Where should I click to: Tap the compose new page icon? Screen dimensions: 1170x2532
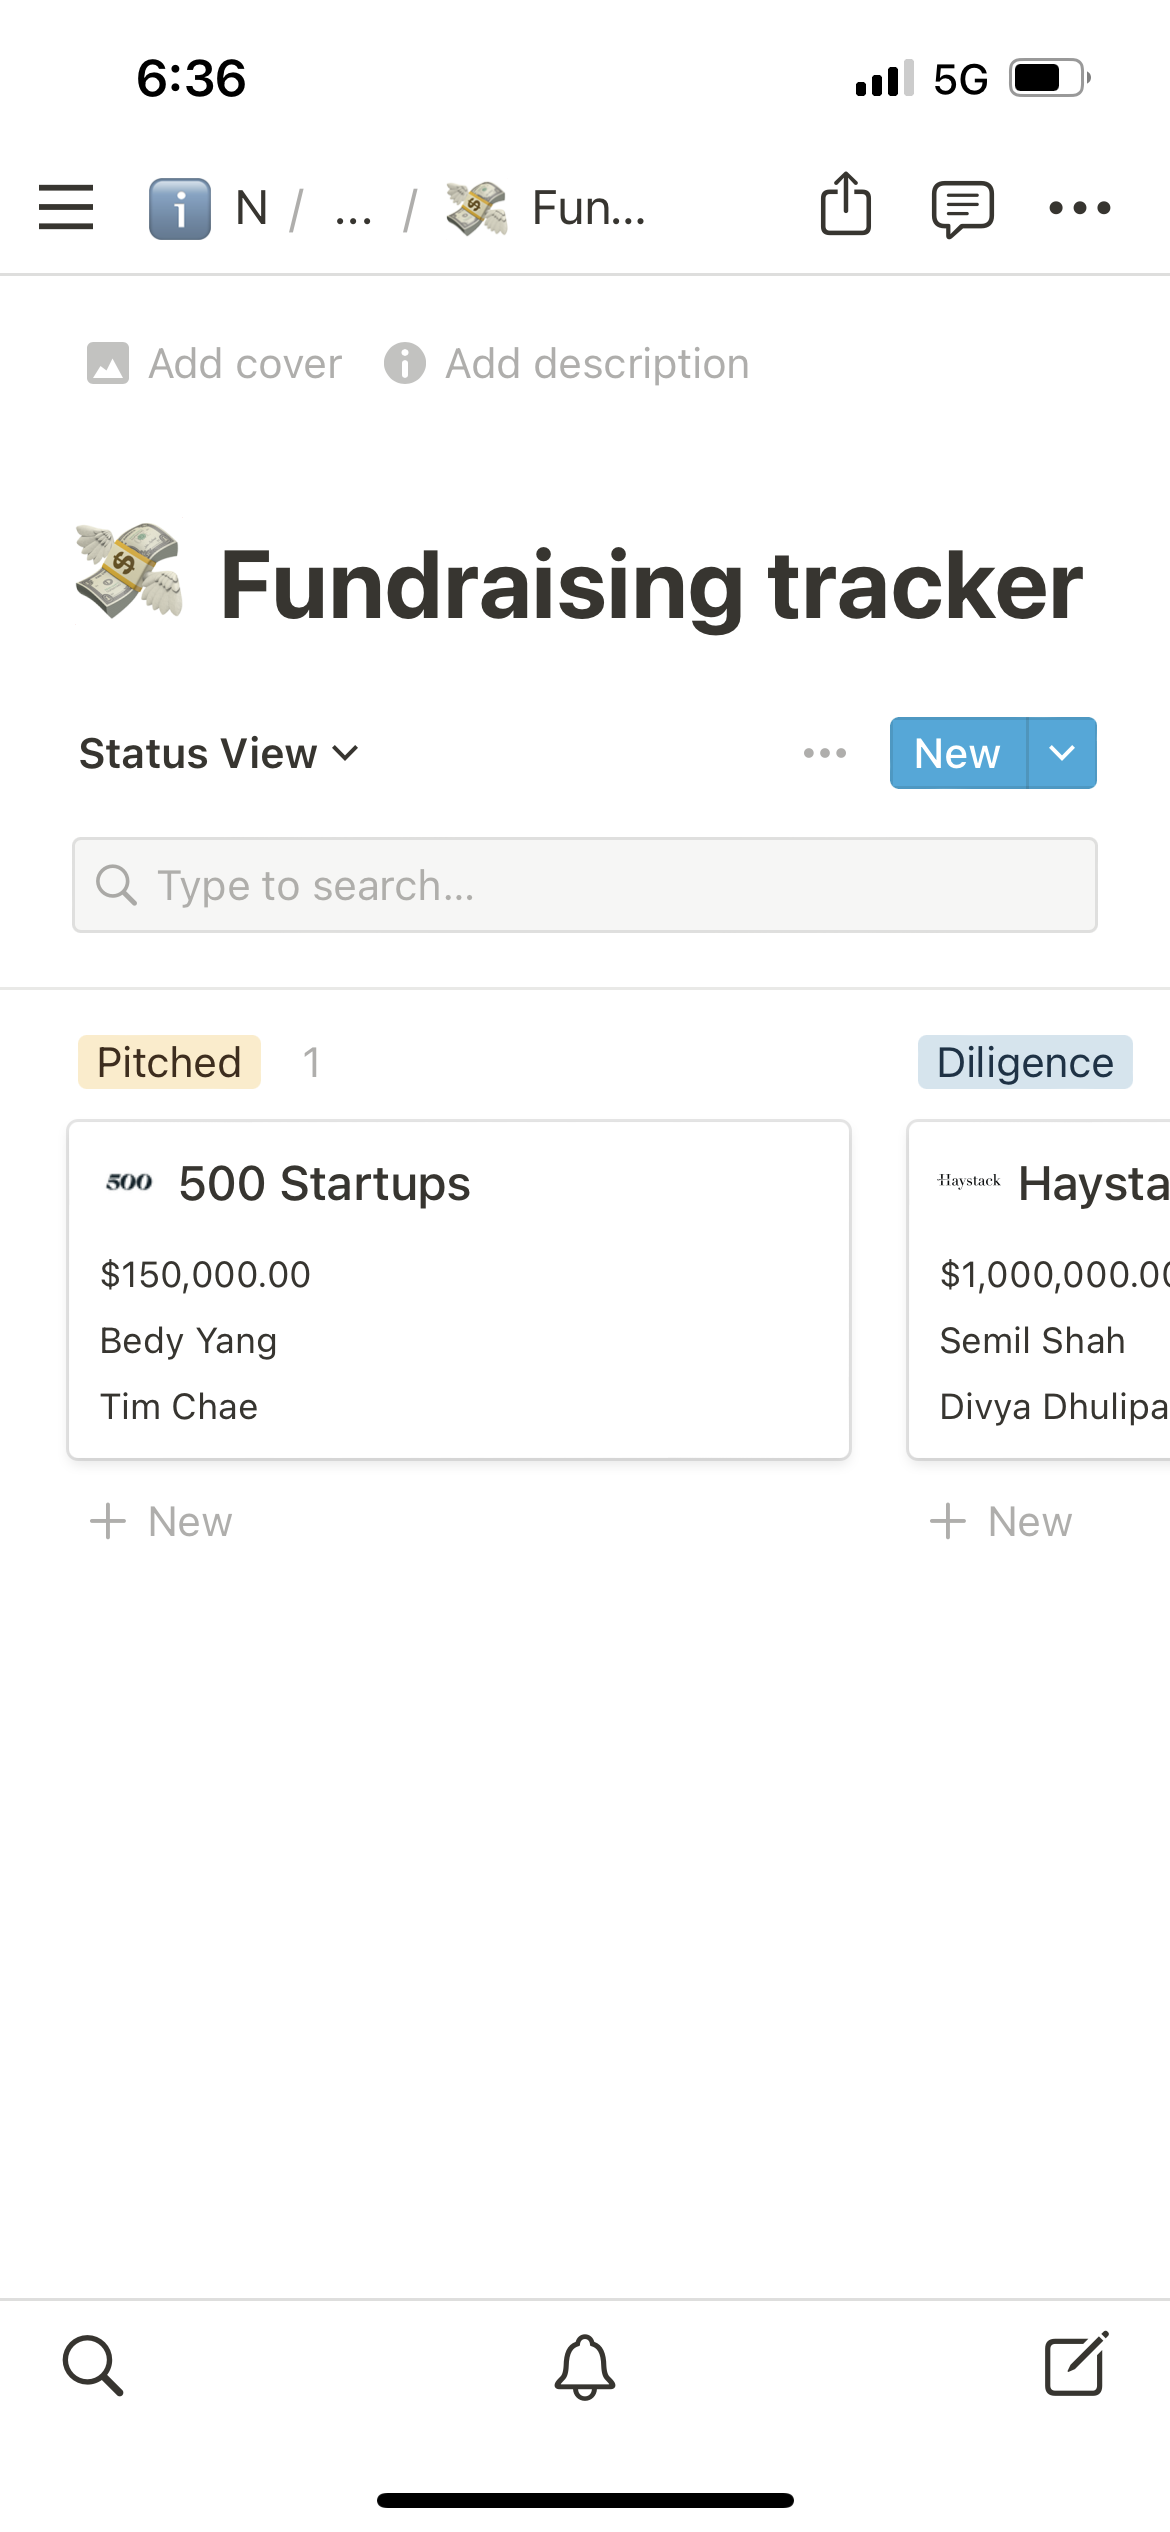(1076, 2366)
